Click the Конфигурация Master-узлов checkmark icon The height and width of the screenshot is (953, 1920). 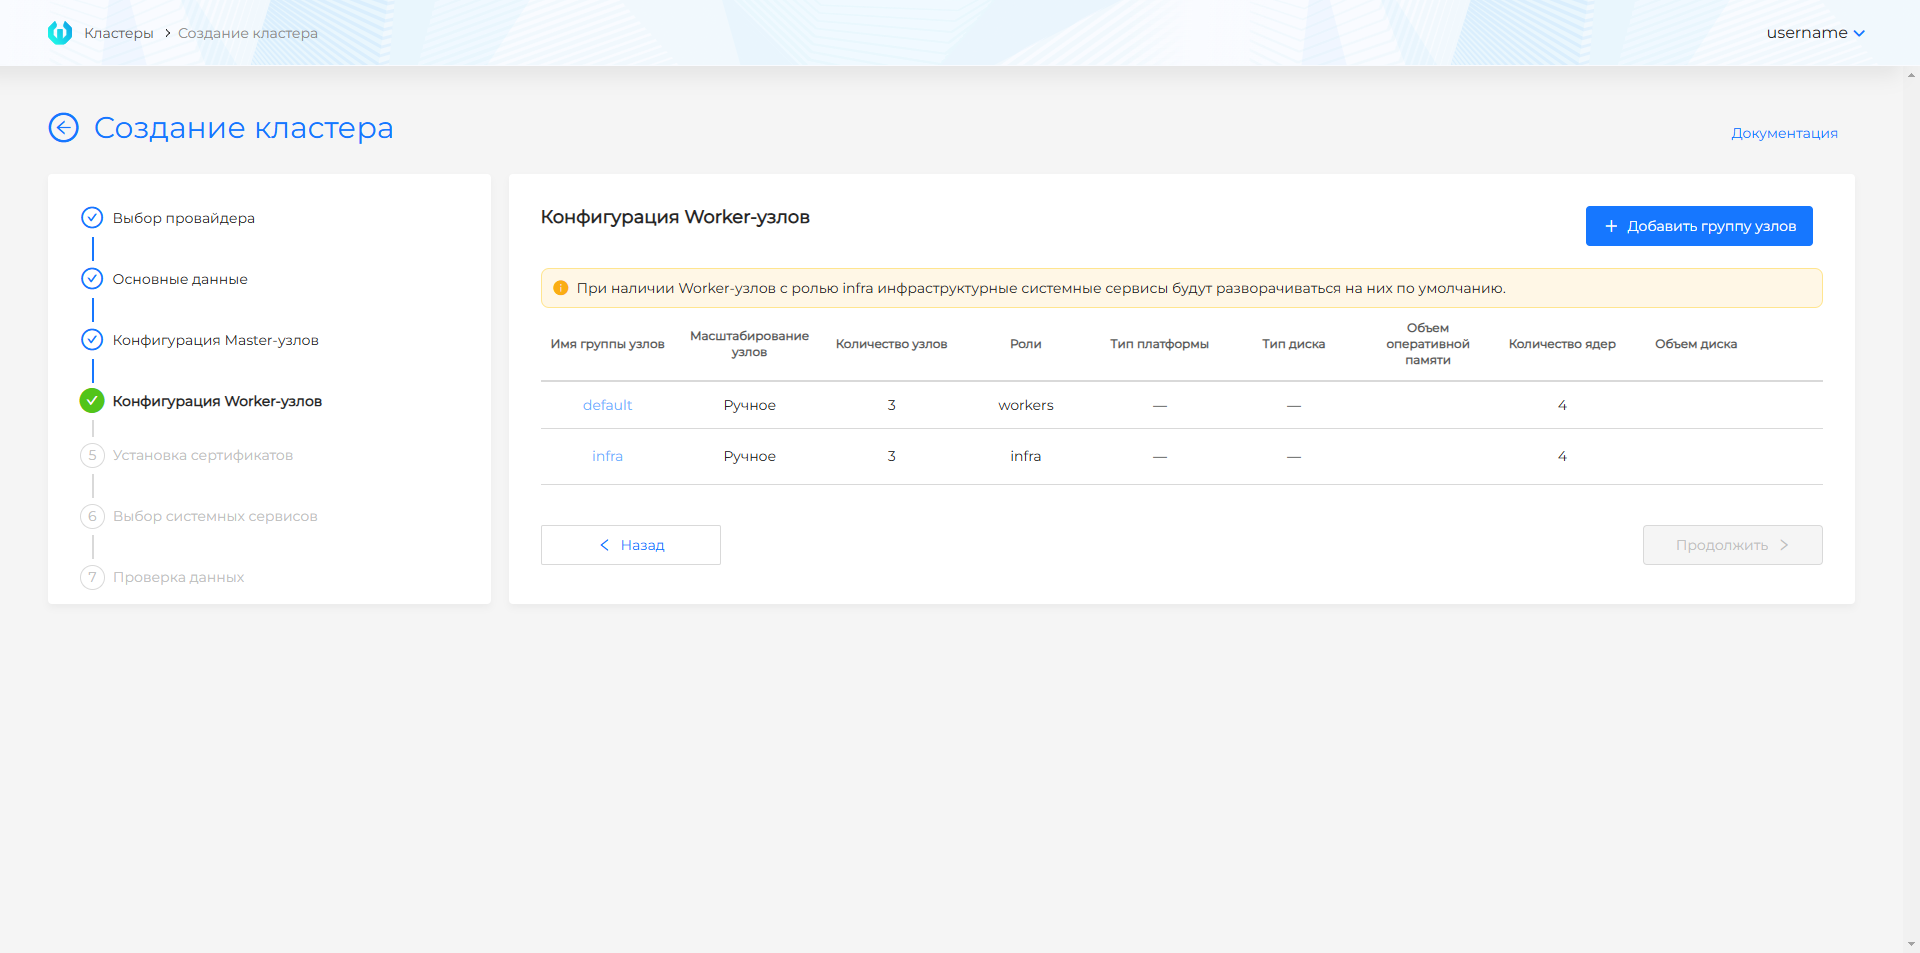point(92,340)
